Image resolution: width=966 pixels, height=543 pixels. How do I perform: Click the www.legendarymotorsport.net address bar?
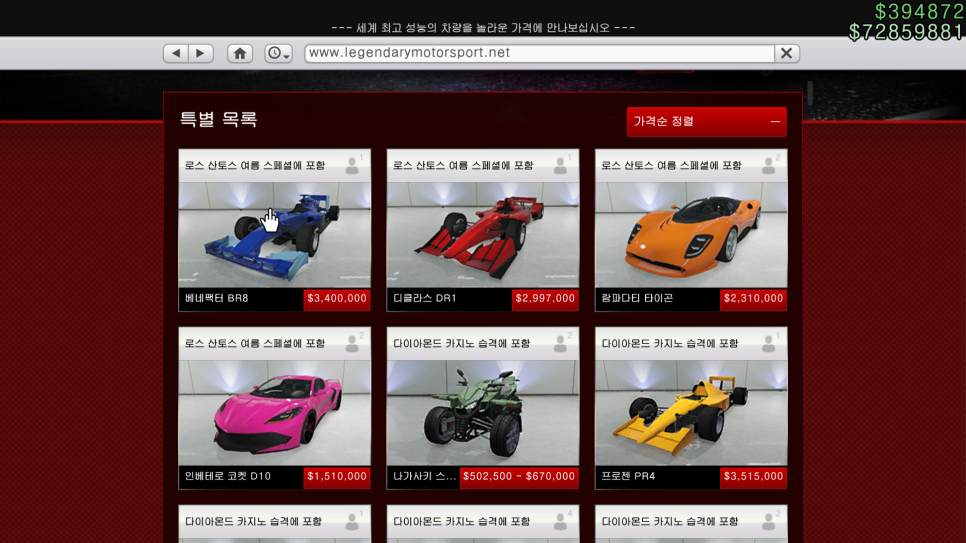point(539,53)
